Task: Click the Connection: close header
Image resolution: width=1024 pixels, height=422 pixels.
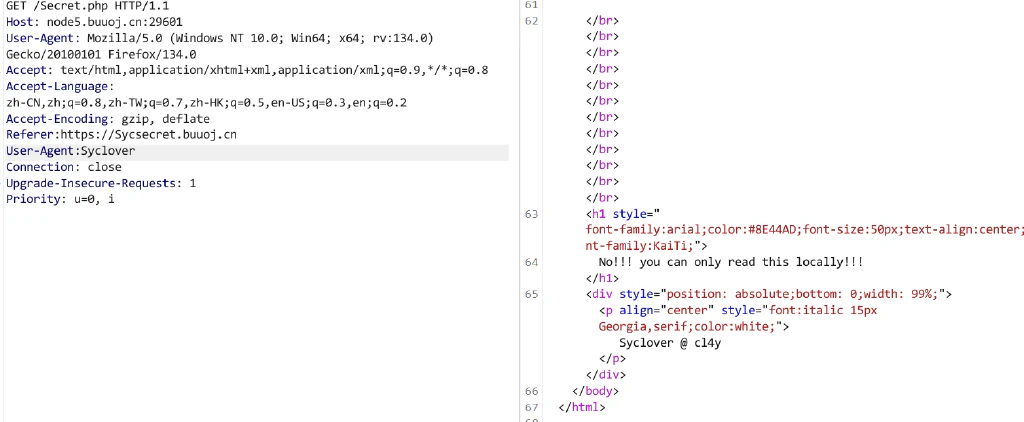Action: click(x=63, y=167)
